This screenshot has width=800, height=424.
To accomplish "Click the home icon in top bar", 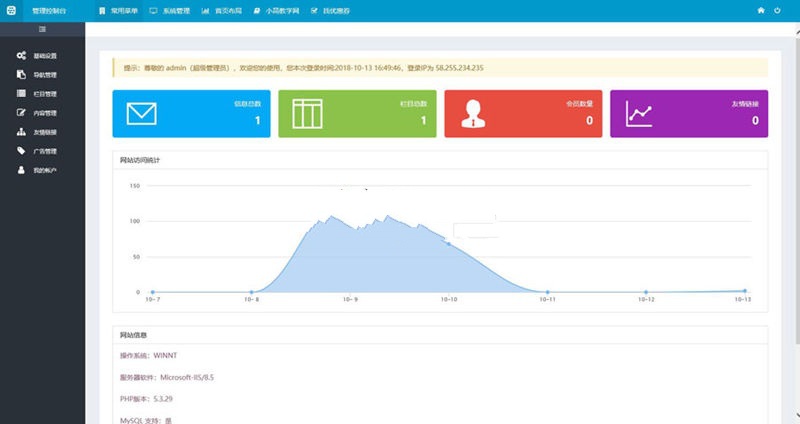I will pos(762,10).
